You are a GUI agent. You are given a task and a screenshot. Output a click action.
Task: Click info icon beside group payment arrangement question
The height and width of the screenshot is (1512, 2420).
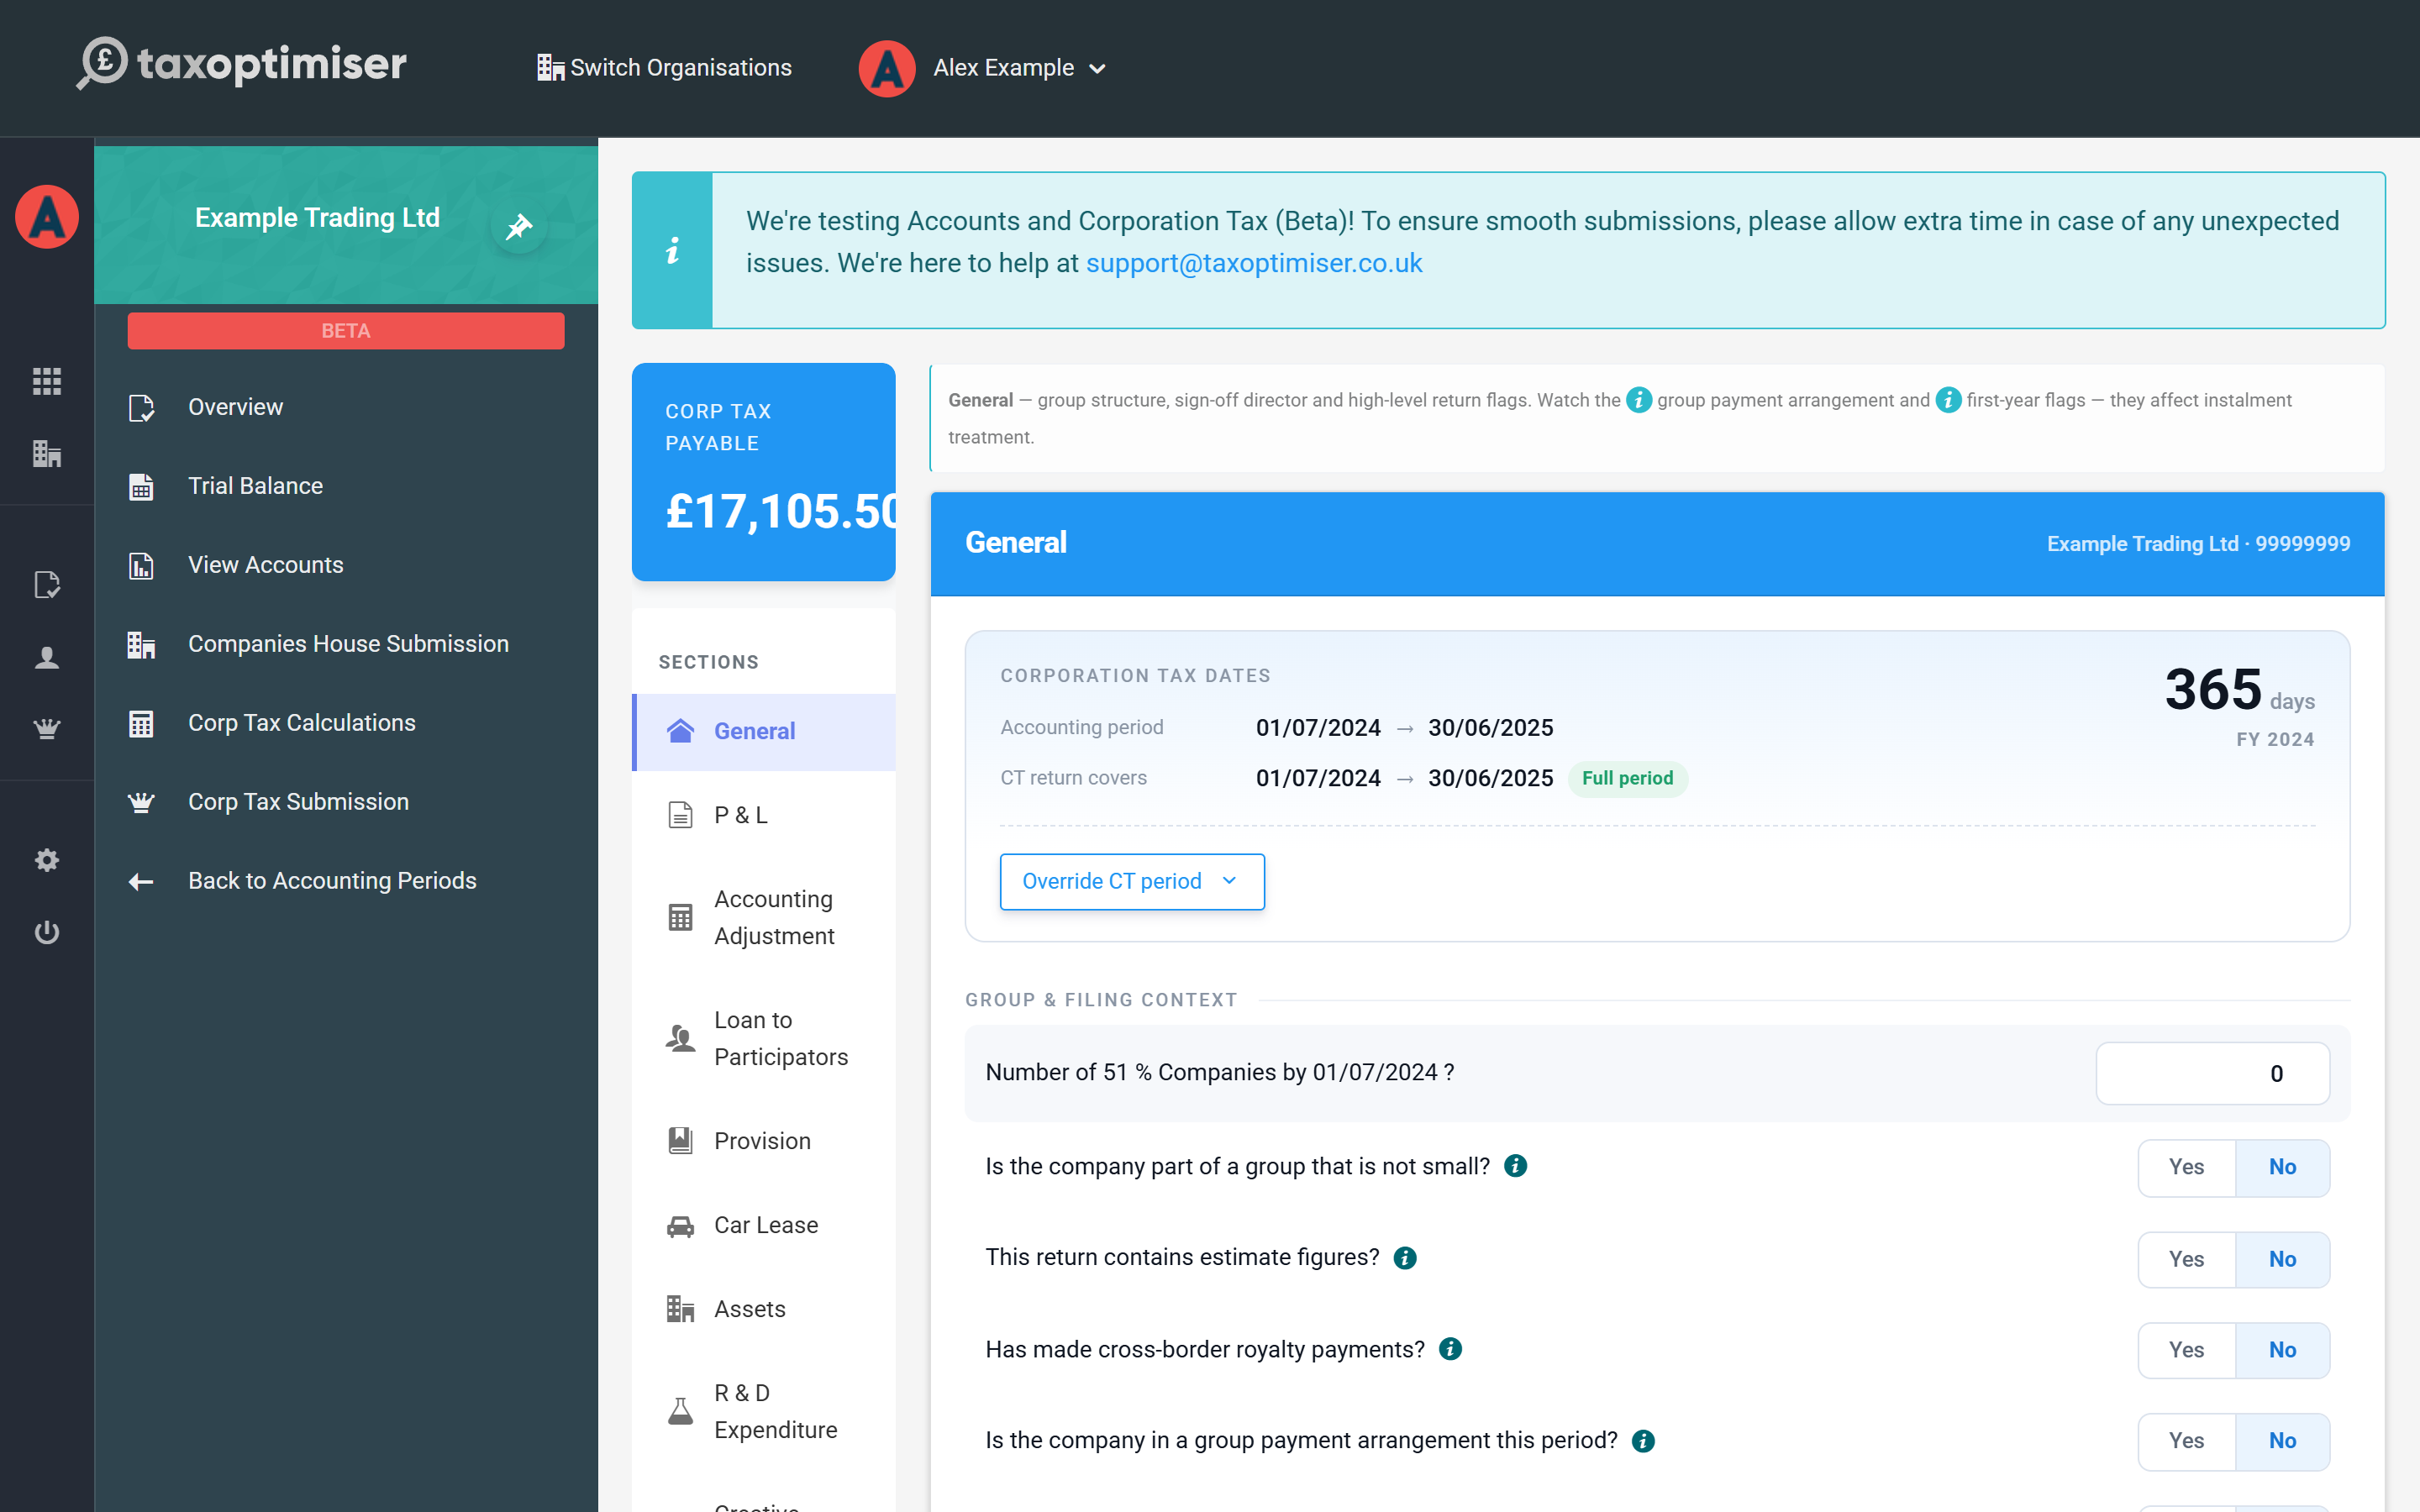click(1643, 1441)
